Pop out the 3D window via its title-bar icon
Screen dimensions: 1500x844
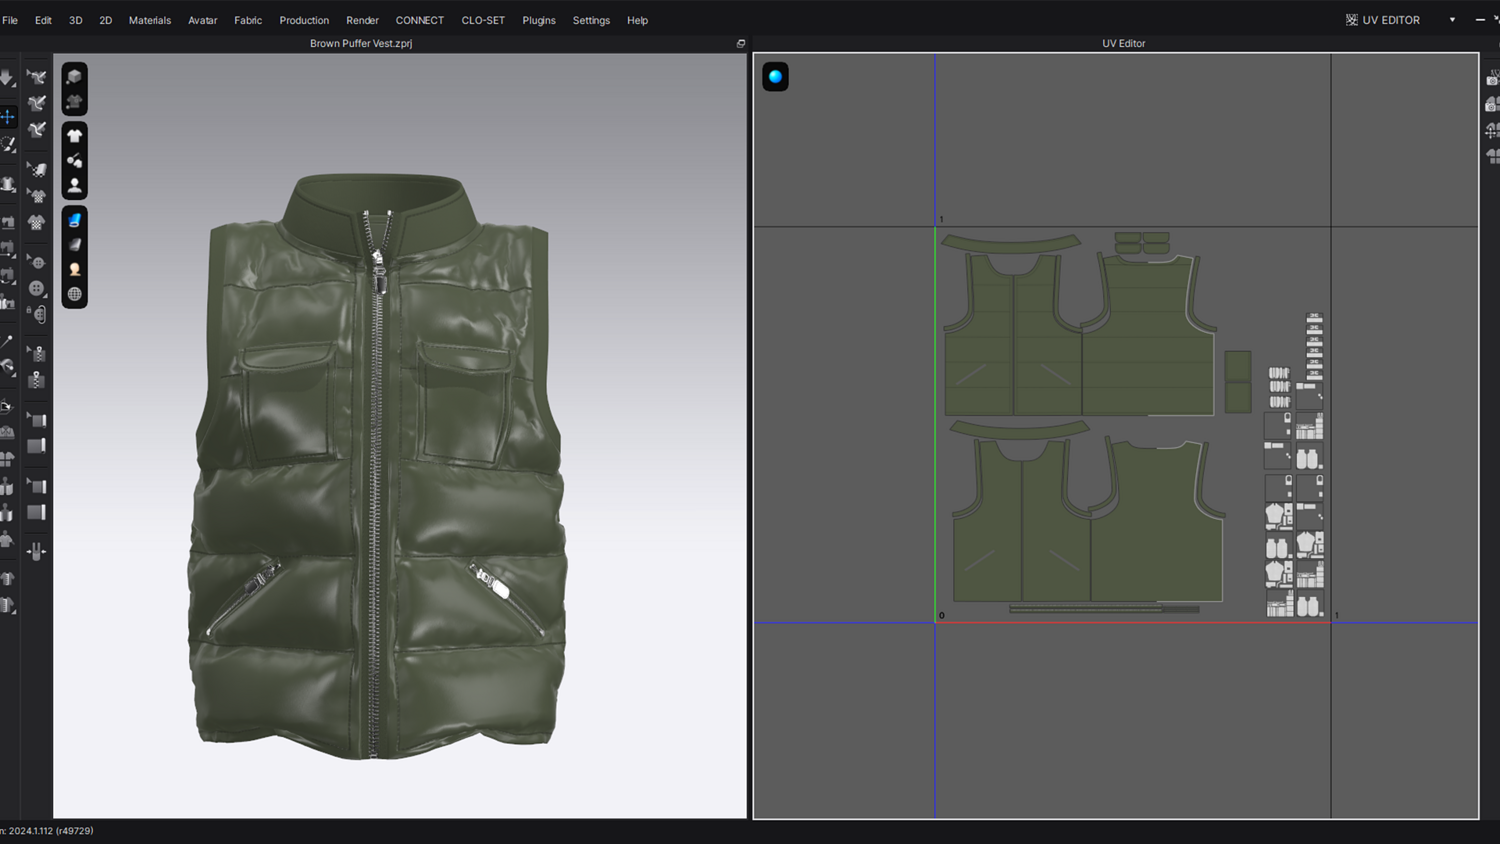741,44
